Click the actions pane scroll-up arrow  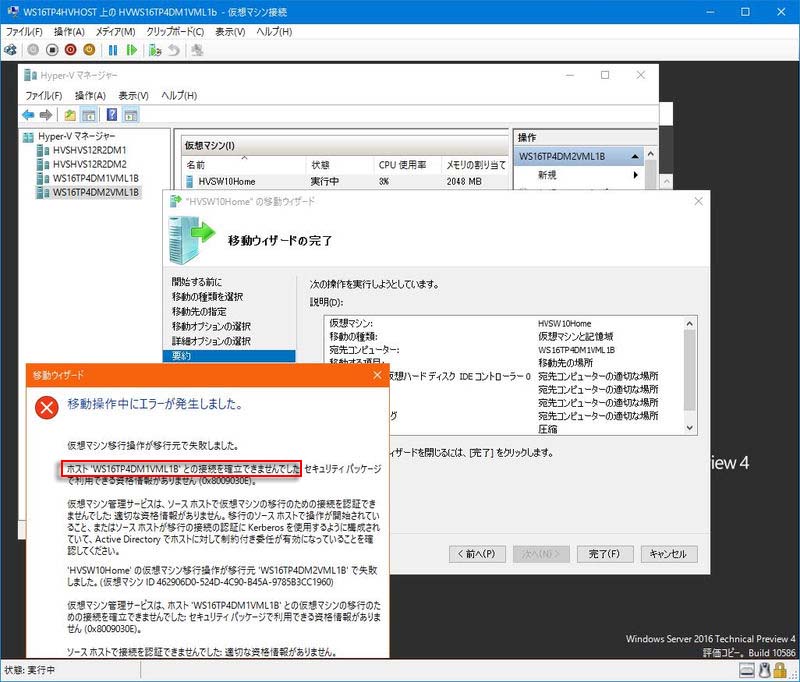[651, 154]
